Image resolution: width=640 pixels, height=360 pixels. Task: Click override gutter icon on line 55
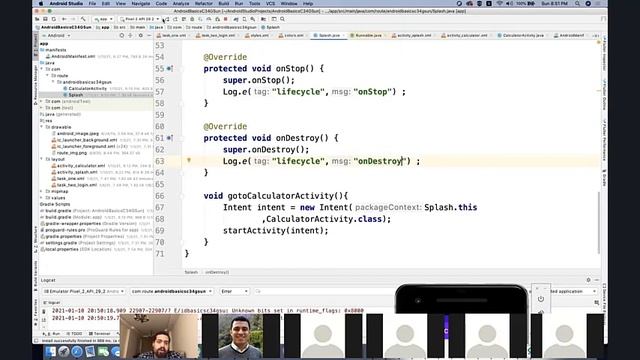(x=169, y=69)
